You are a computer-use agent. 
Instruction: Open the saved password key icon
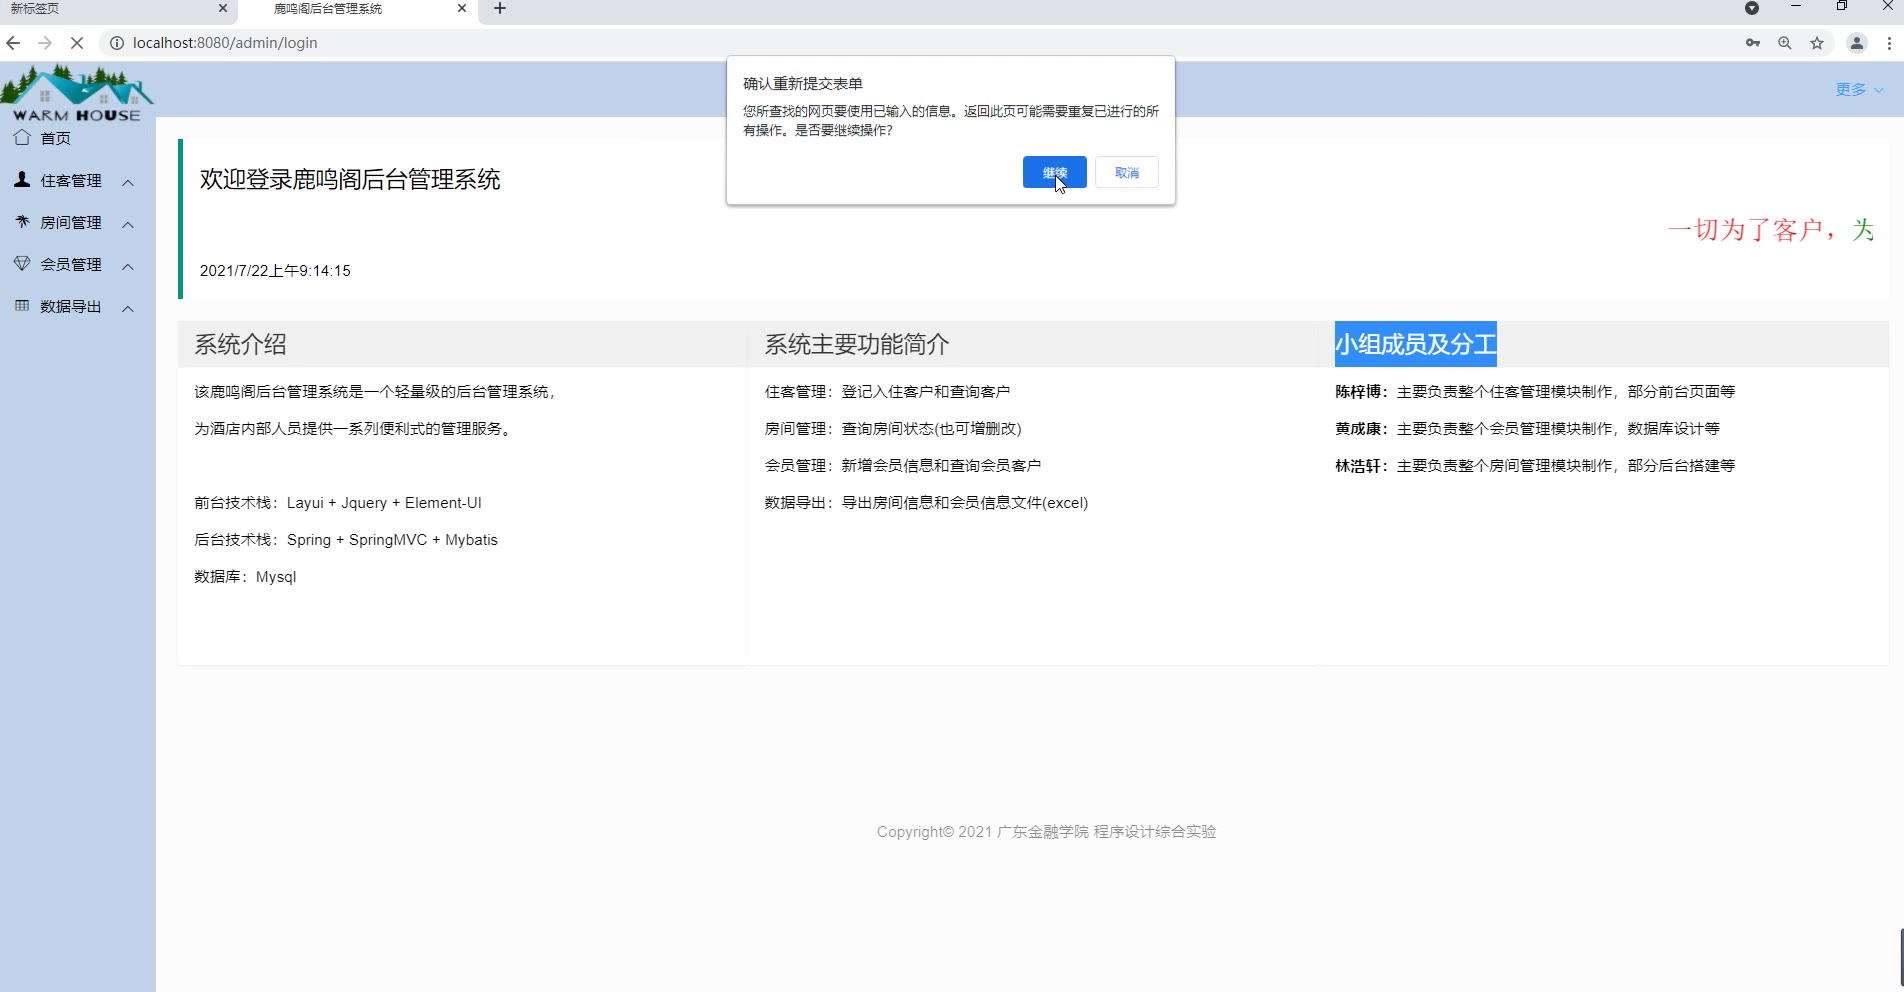[1752, 43]
